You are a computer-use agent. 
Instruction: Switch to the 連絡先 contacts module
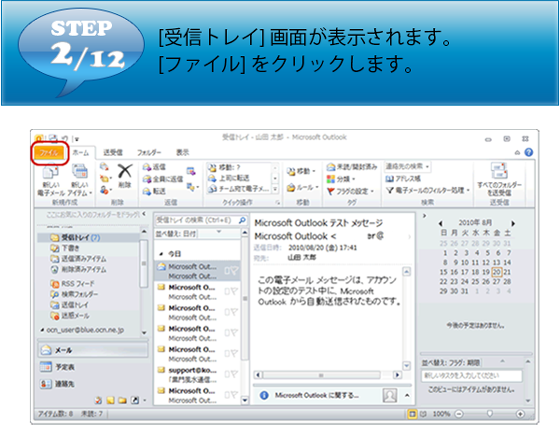pos(93,384)
